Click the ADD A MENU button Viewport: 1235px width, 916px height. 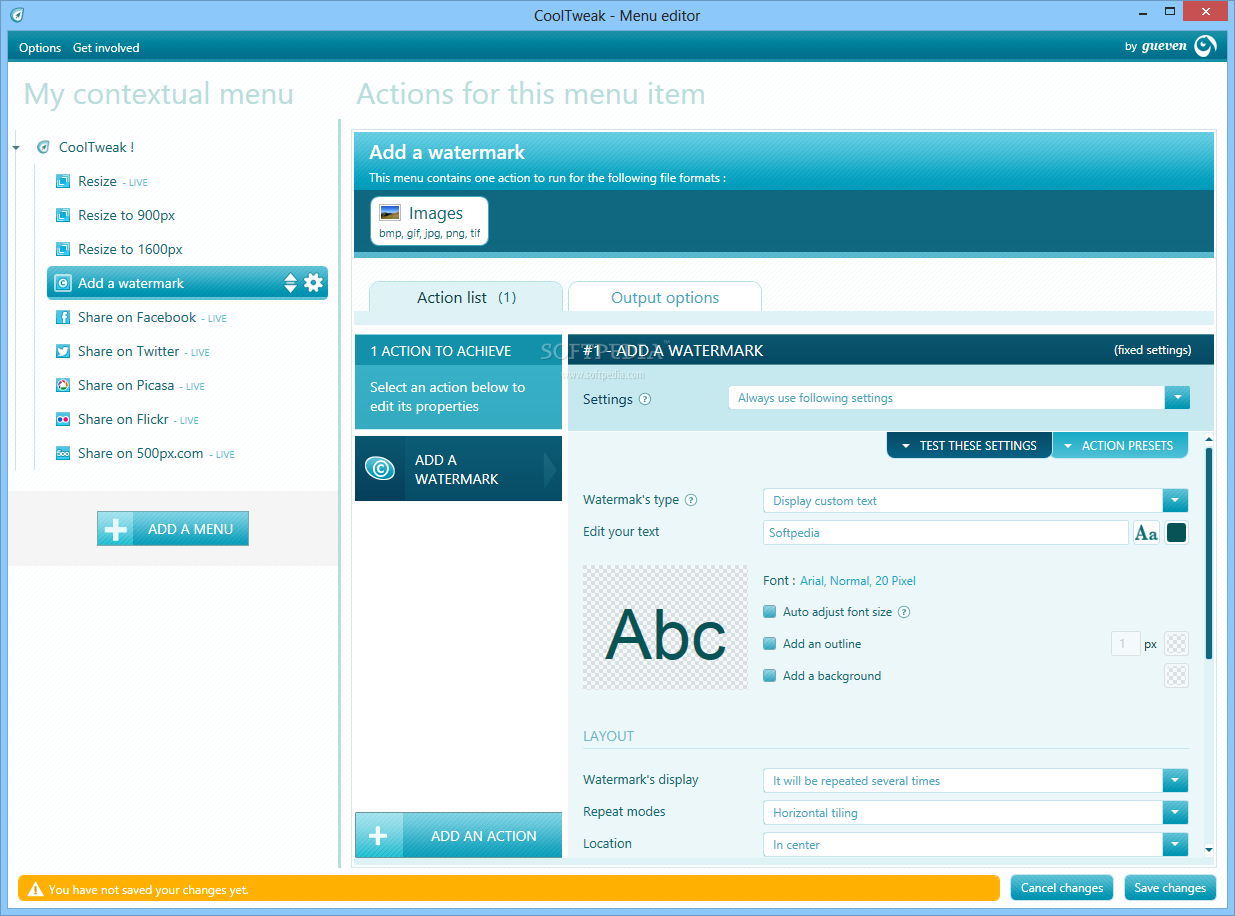173,529
